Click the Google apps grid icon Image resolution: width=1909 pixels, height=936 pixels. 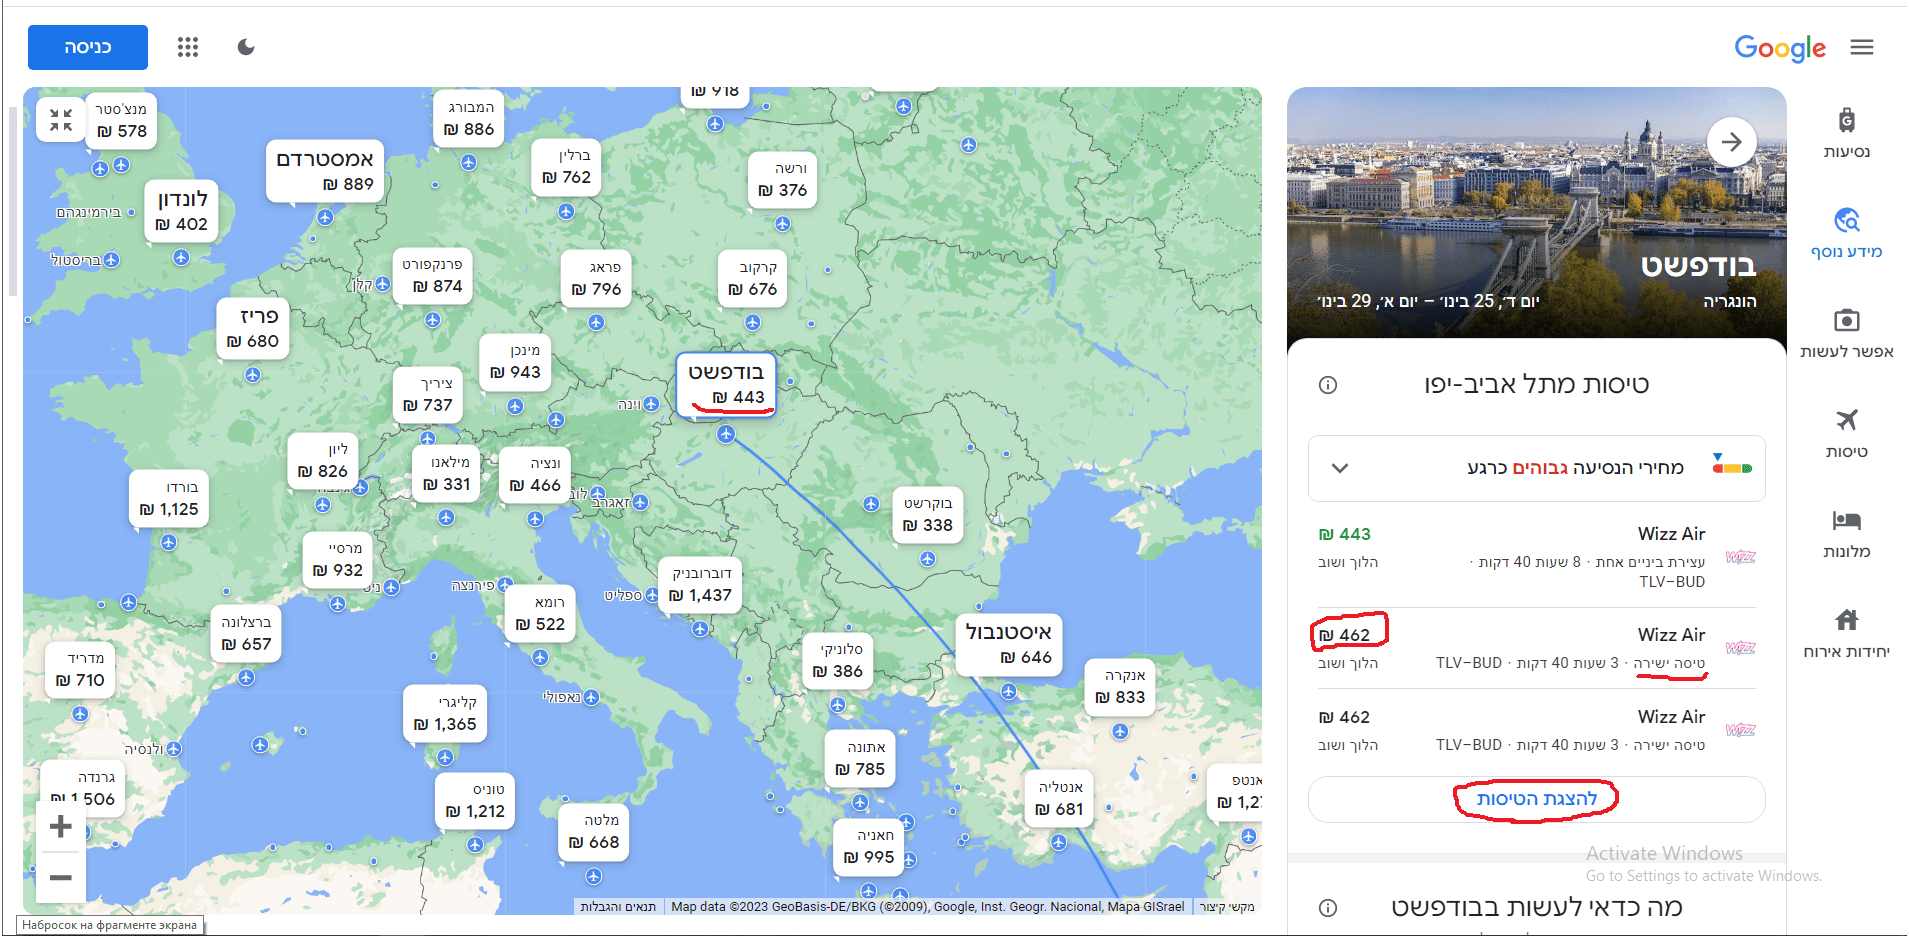point(188,47)
